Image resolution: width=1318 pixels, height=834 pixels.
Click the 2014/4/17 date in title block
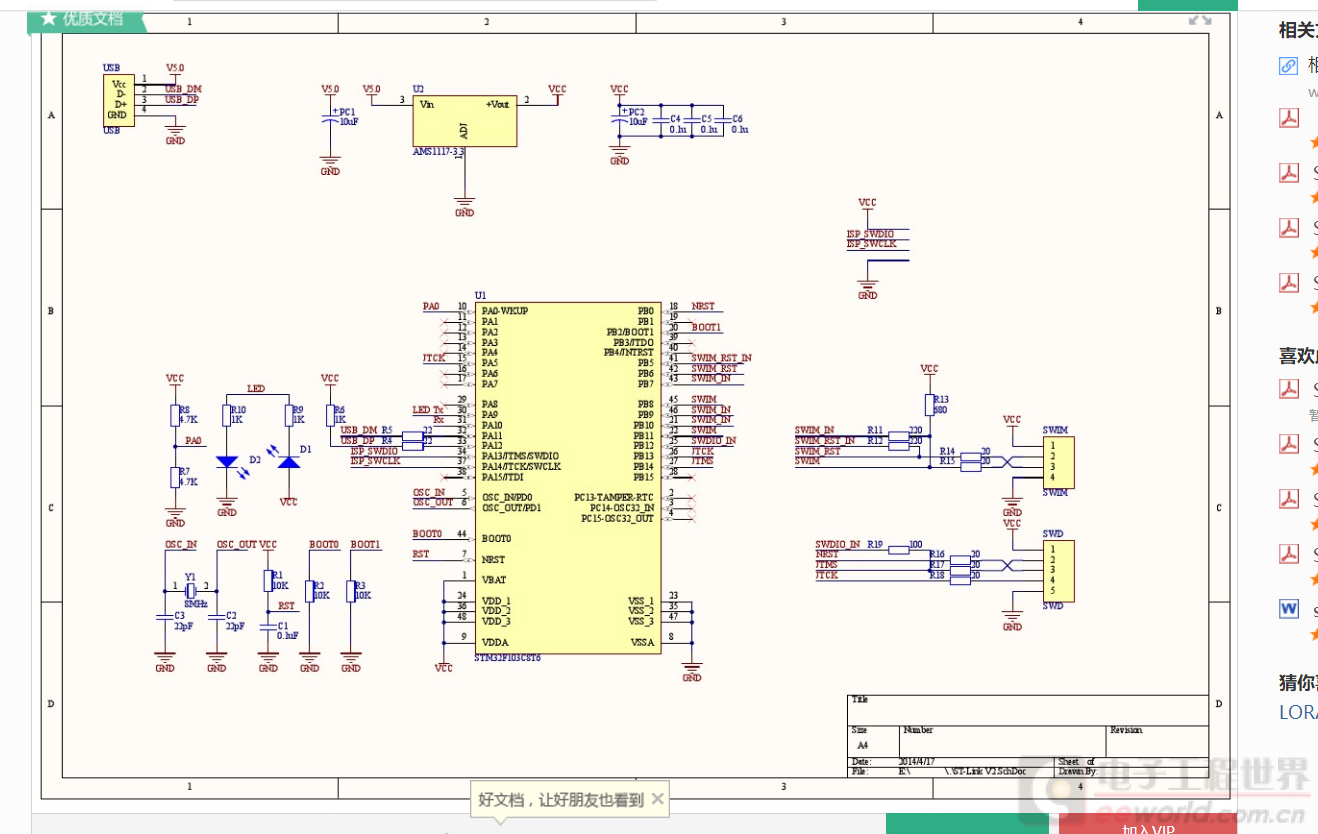917,762
